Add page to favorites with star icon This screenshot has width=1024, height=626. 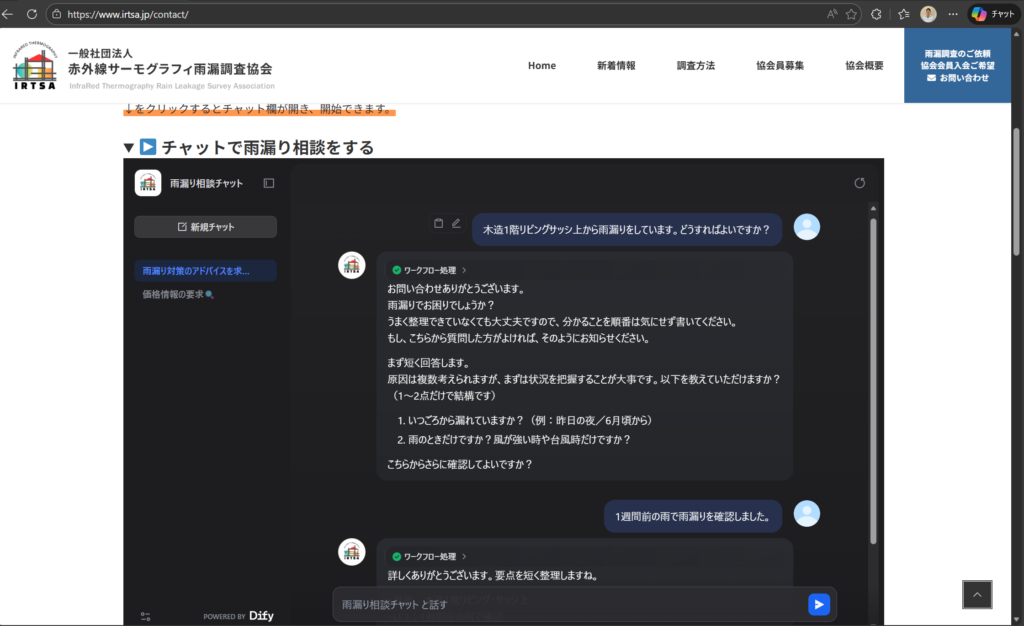[x=851, y=14]
